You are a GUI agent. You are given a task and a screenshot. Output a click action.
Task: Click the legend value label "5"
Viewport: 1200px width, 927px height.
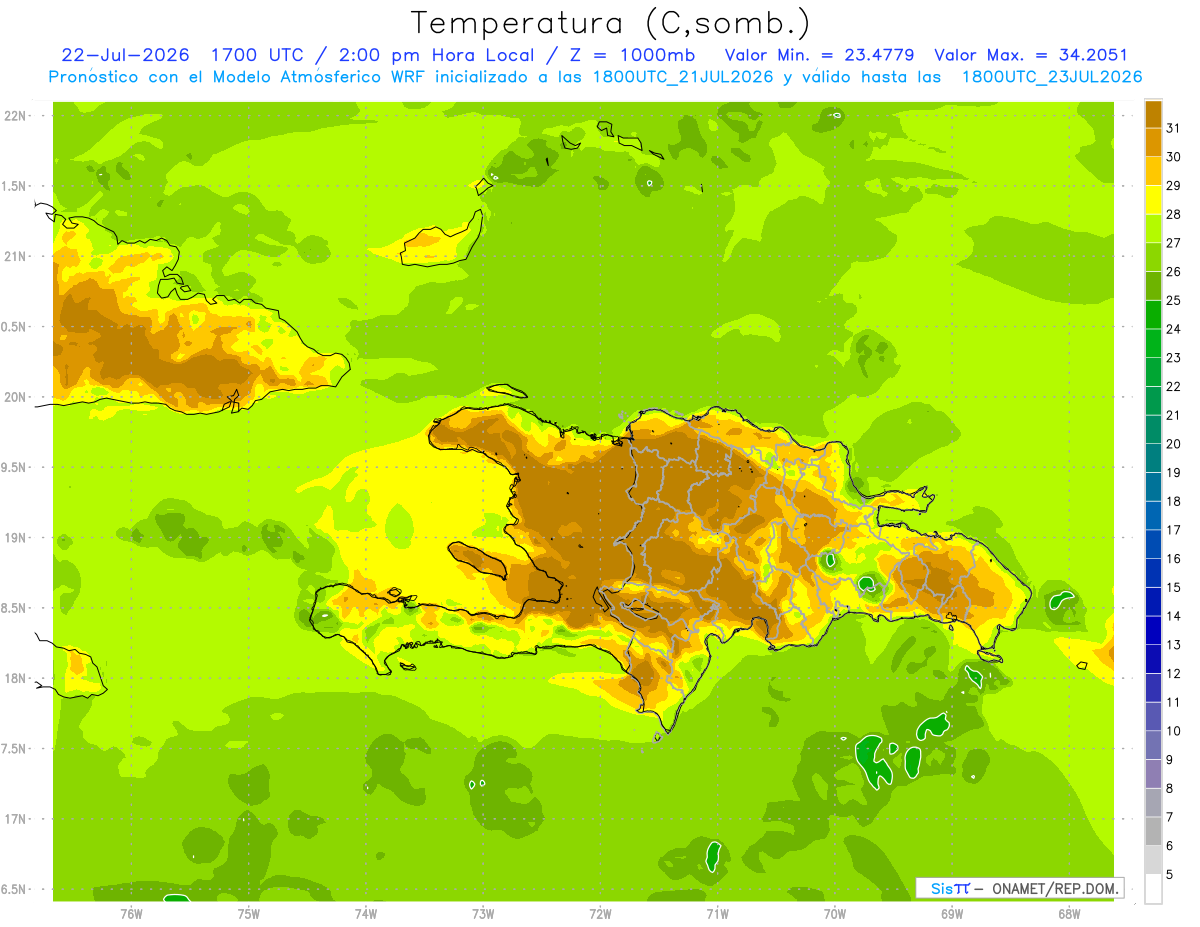[x=1170, y=875]
